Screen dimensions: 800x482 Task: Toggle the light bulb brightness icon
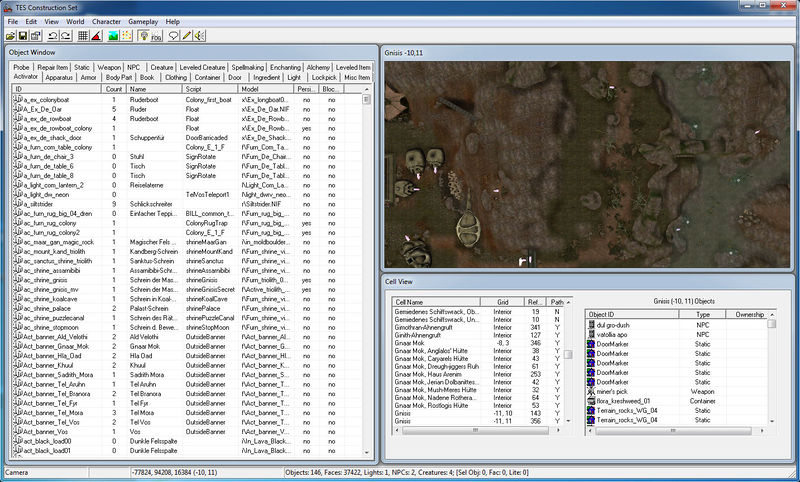point(143,36)
